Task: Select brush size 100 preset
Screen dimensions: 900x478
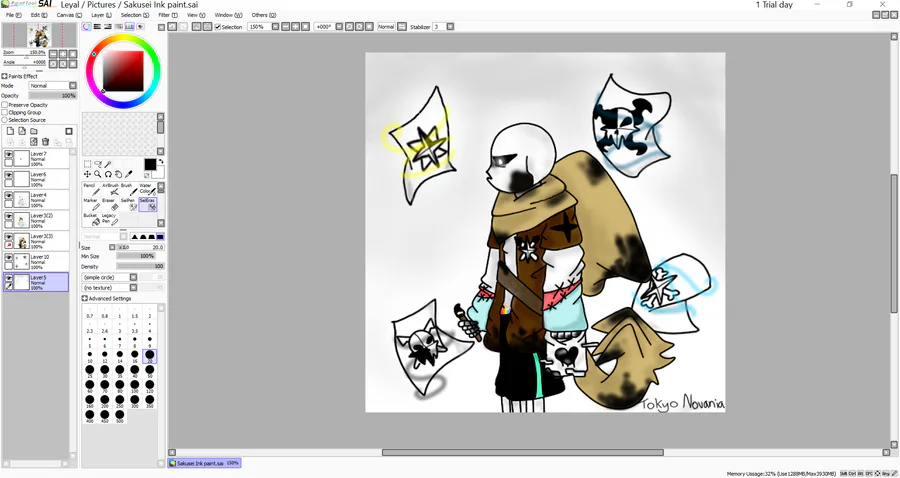Action: coord(134,387)
